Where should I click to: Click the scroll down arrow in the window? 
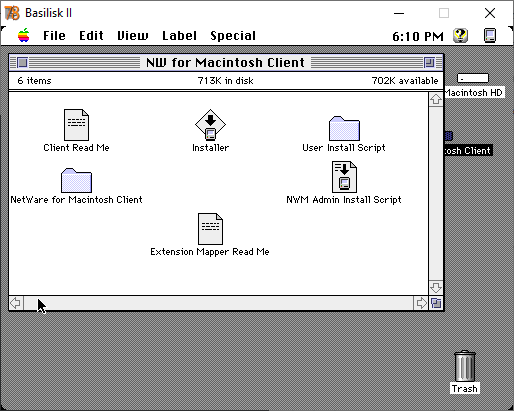pyautogui.click(x=436, y=287)
